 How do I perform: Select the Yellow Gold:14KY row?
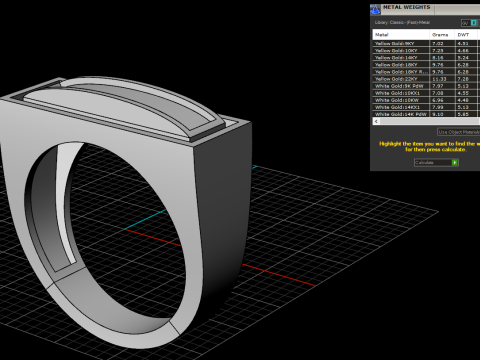[426, 57]
